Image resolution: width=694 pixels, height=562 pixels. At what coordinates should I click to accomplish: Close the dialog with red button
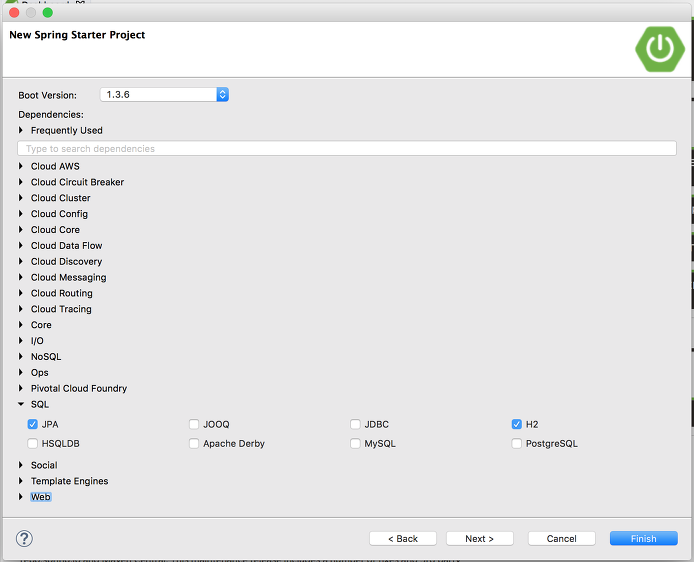(x=14, y=12)
